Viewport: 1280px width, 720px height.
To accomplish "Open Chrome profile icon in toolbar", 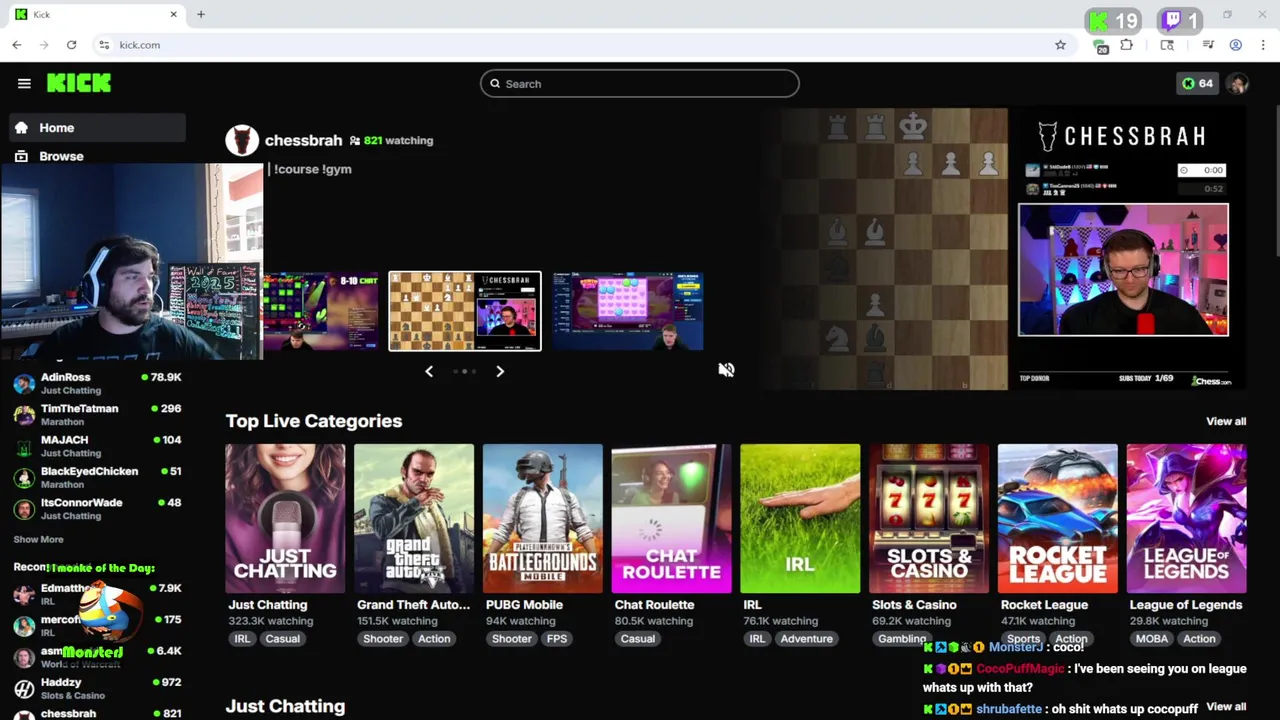I will 1236,45.
